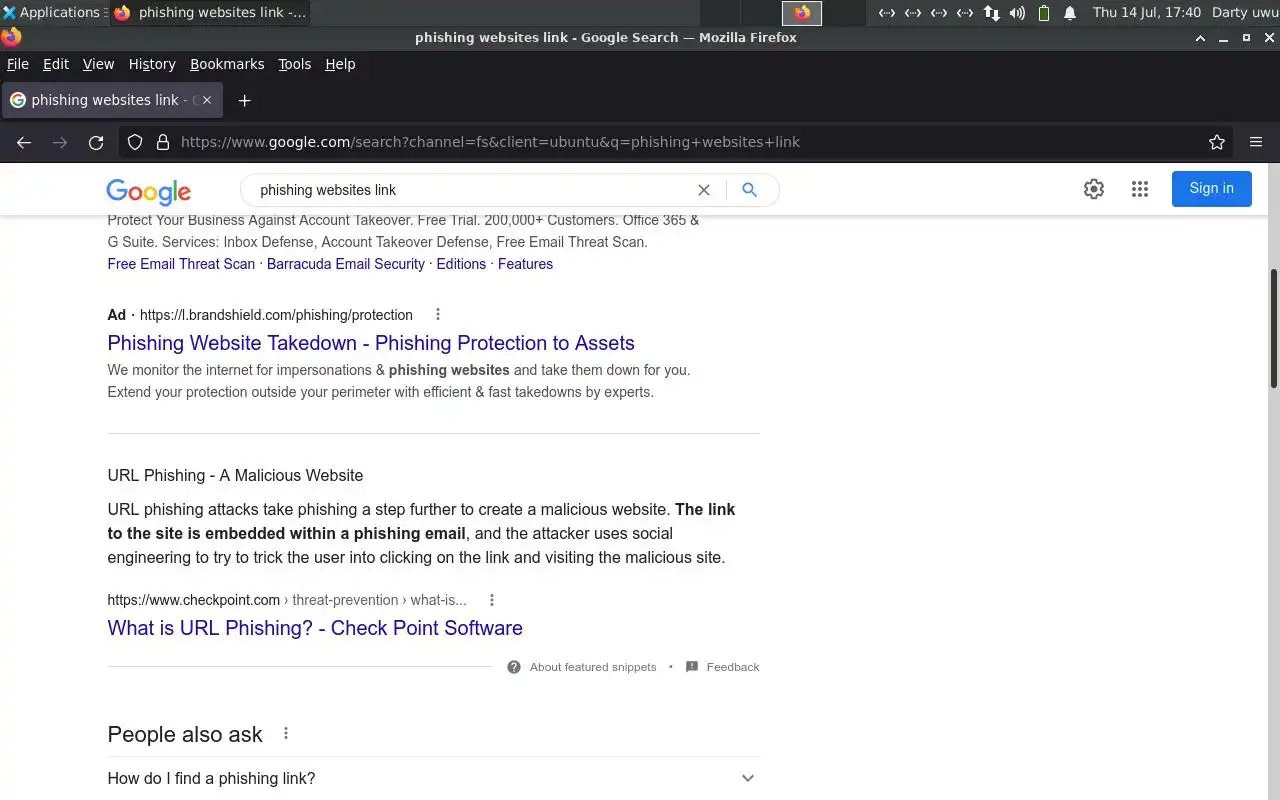The width and height of the screenshot is (1280, 800).
Task: Open the Help menu
Action: pos(340,64)
